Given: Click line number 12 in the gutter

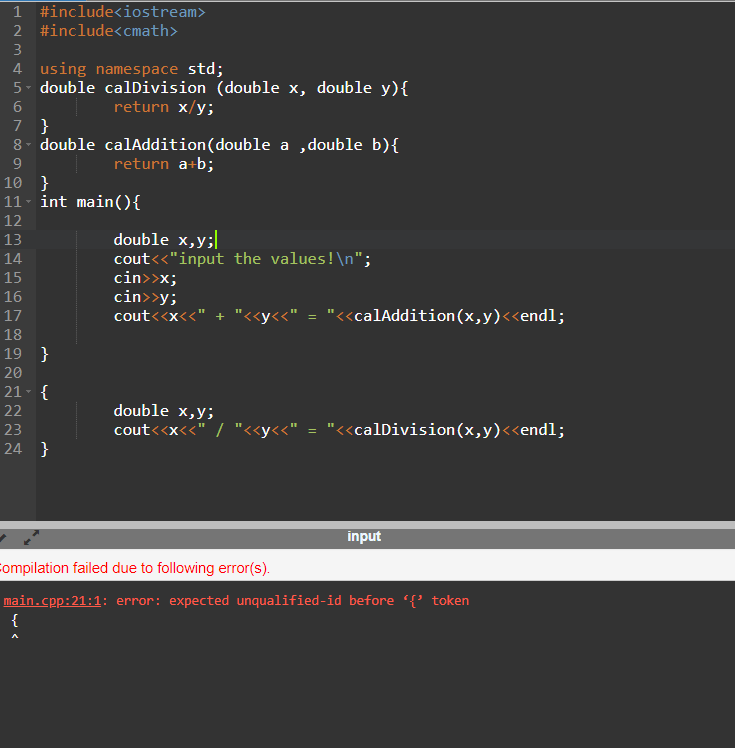Looking at the screenshot, I should pos(13,221).
